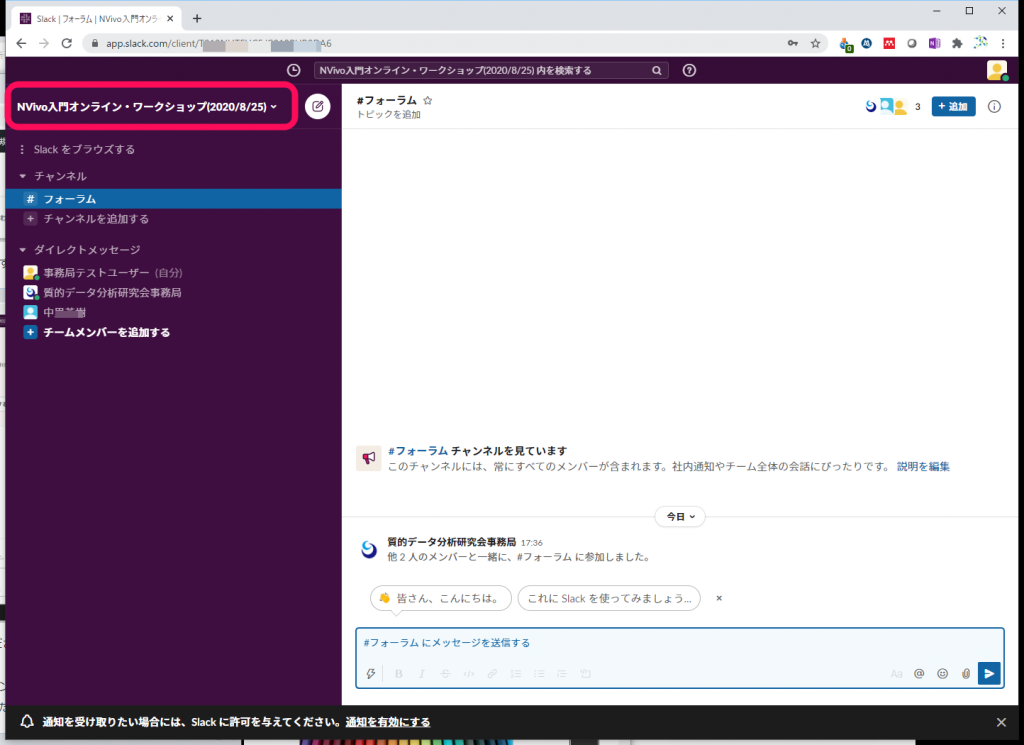Screen dimensions: 1024x745
Task: Open the Slack help icon
Action: pyautogui.click(x=689, y=71)
